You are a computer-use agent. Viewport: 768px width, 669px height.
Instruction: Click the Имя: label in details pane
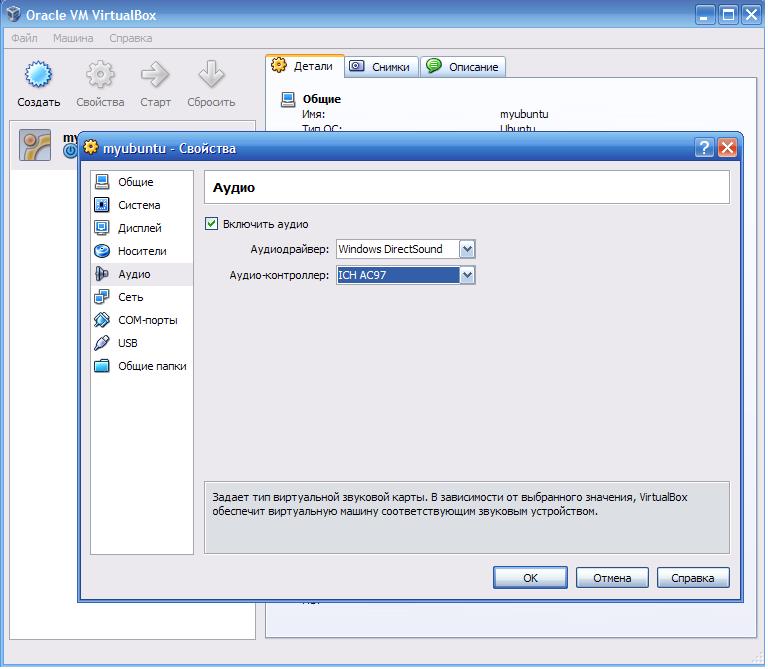313,114
